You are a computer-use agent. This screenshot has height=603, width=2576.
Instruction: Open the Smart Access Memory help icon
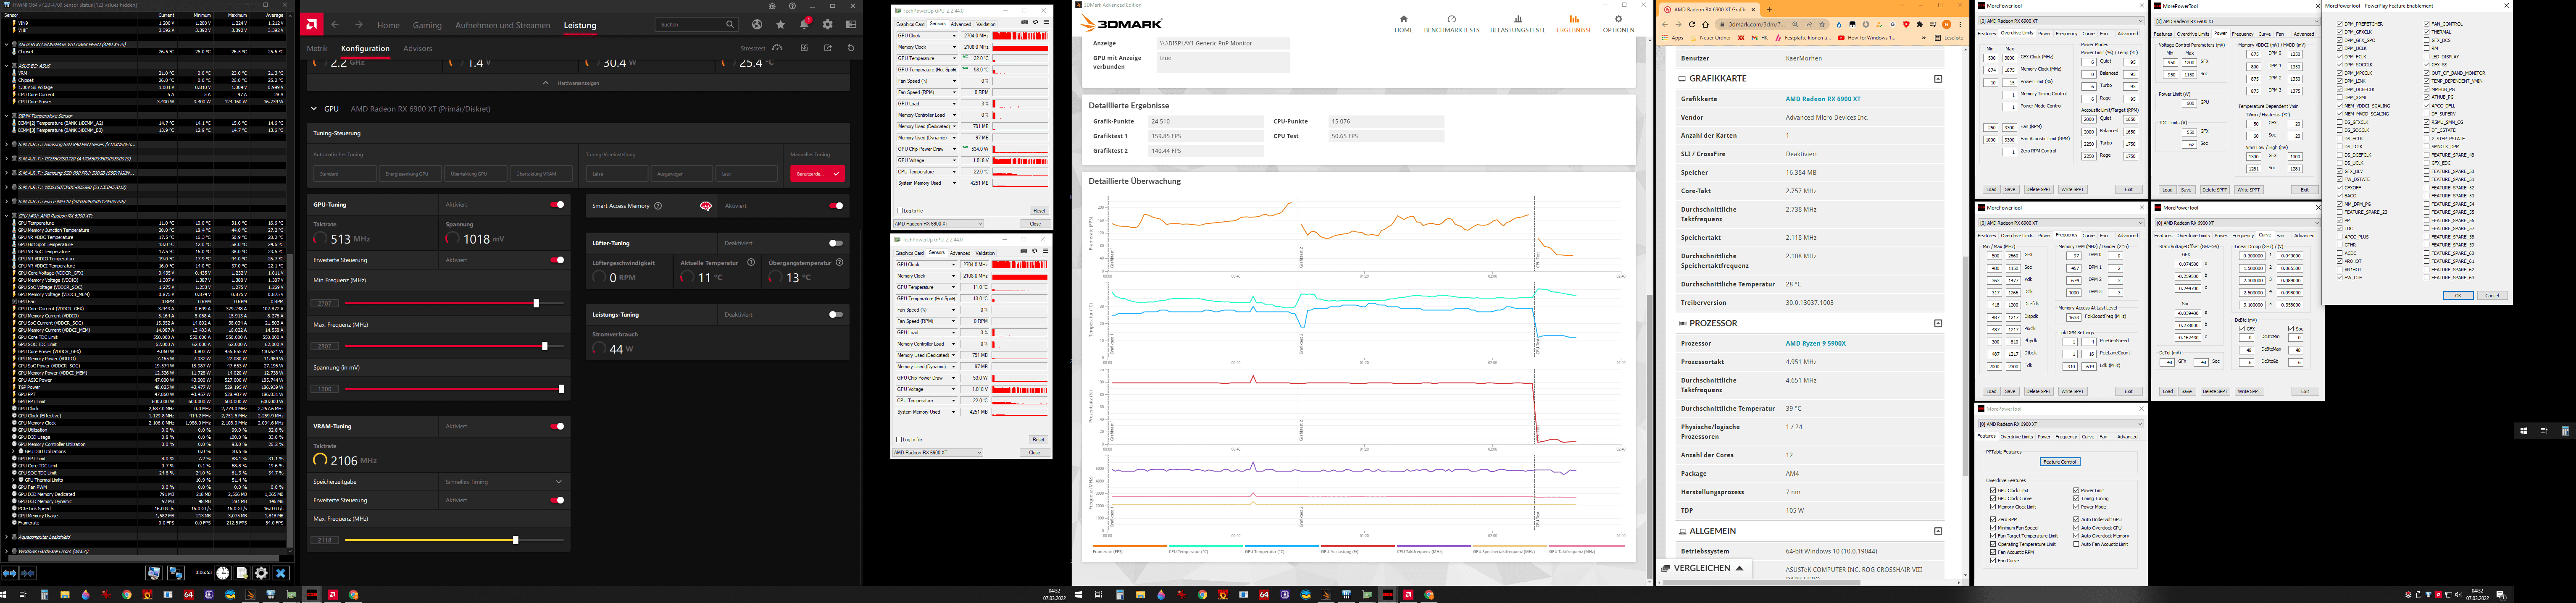pos(658,206)
